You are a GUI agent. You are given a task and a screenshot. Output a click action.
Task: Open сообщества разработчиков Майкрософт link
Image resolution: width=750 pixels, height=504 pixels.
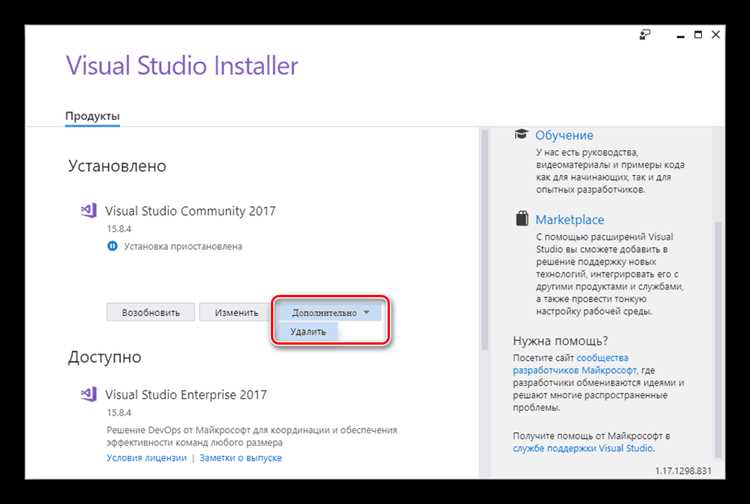point(574,364)
